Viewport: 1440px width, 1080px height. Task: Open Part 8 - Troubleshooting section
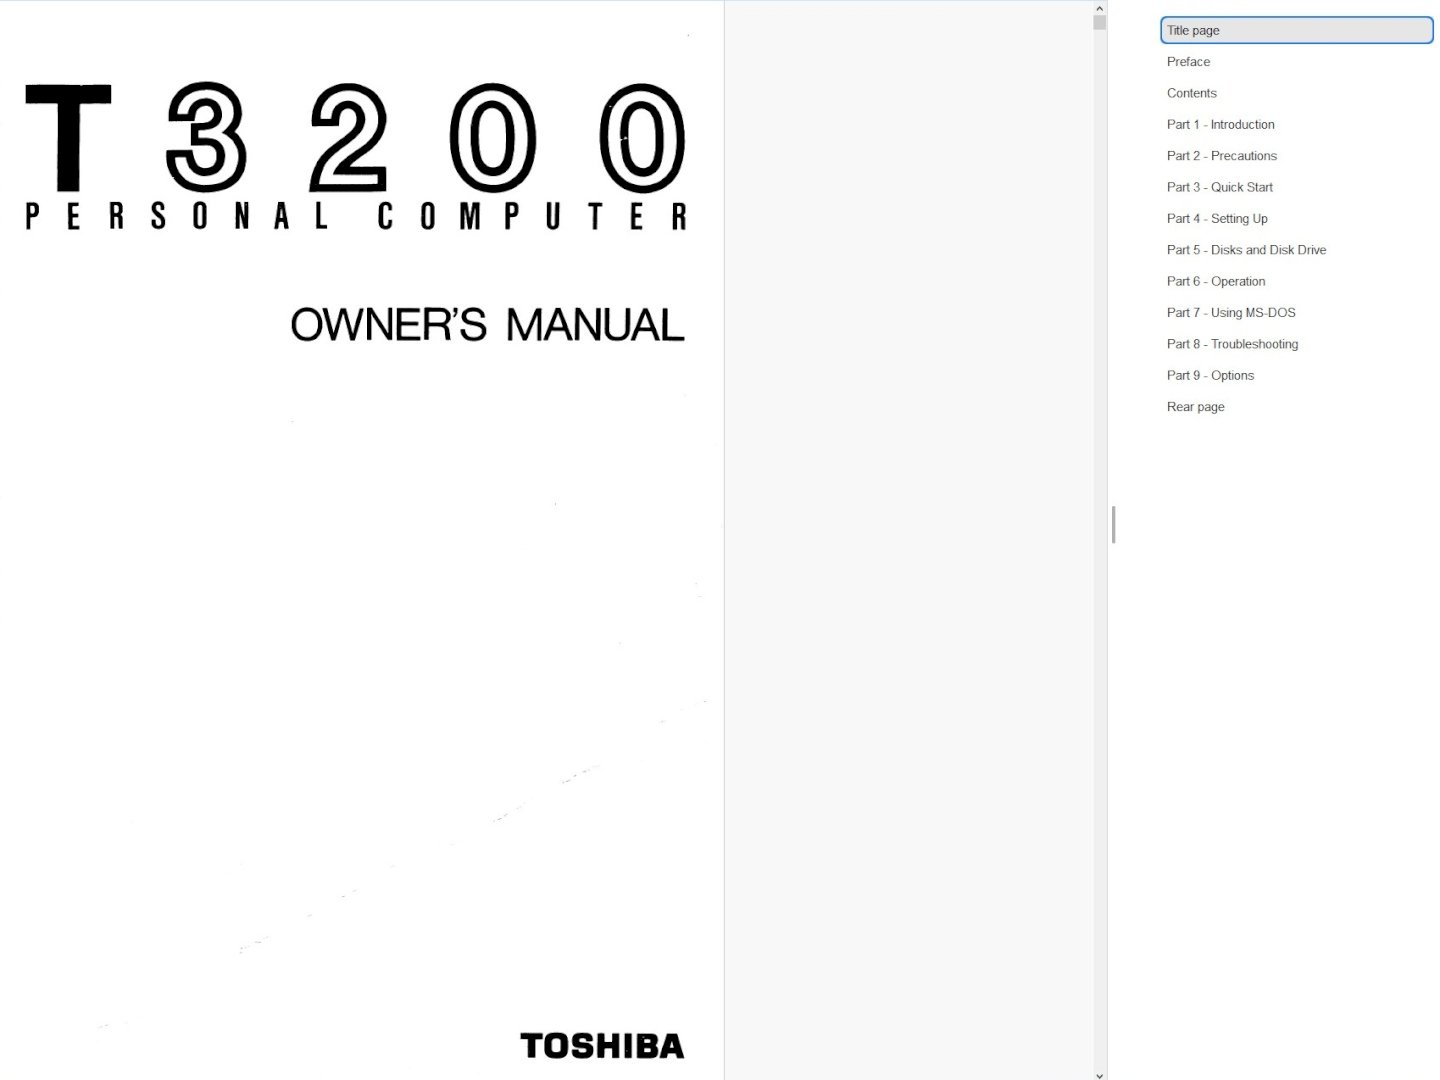point(1232,344)
